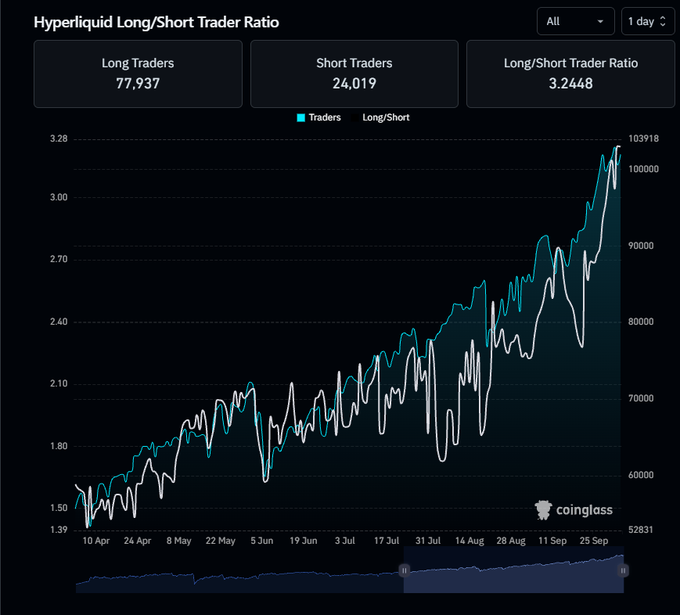Click the 3.28 ratio axis label
This screenshot has height=615, width=680.
[59, 139]
